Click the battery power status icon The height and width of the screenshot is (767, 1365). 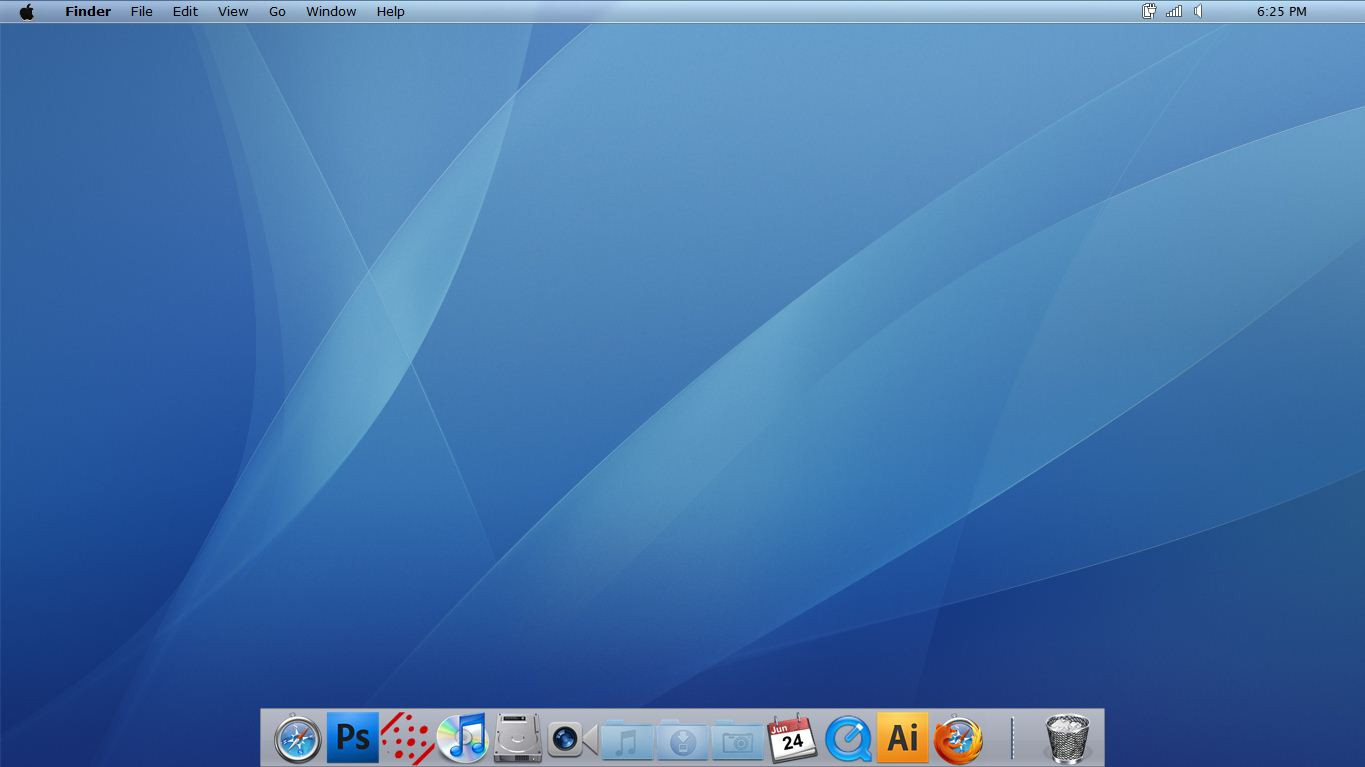(x=1150, y=12)
